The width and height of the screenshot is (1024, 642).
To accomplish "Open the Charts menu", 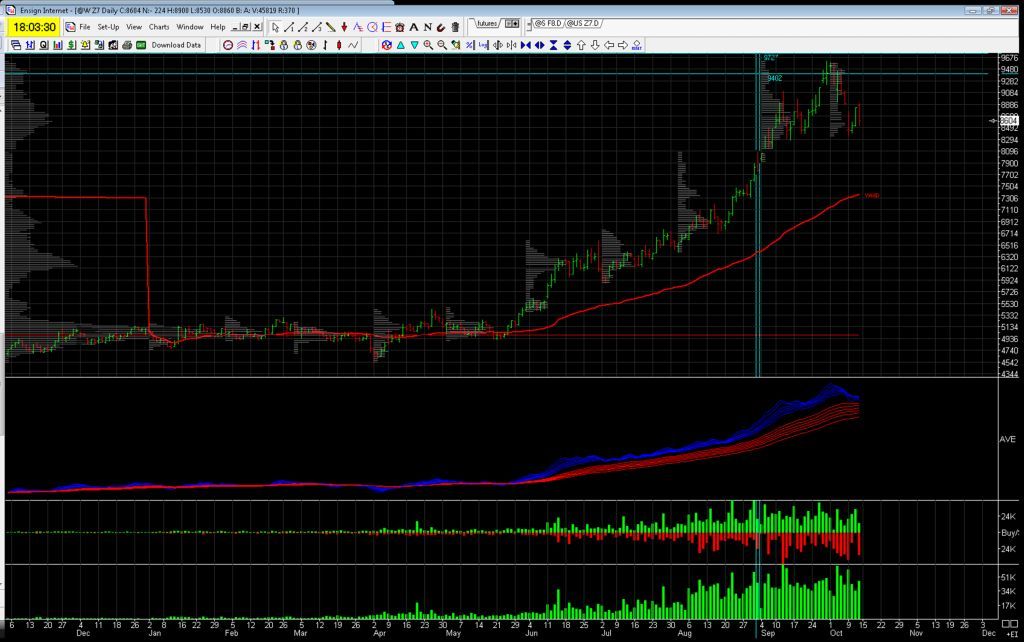I will pyautogui.click(x=159, y=27).
